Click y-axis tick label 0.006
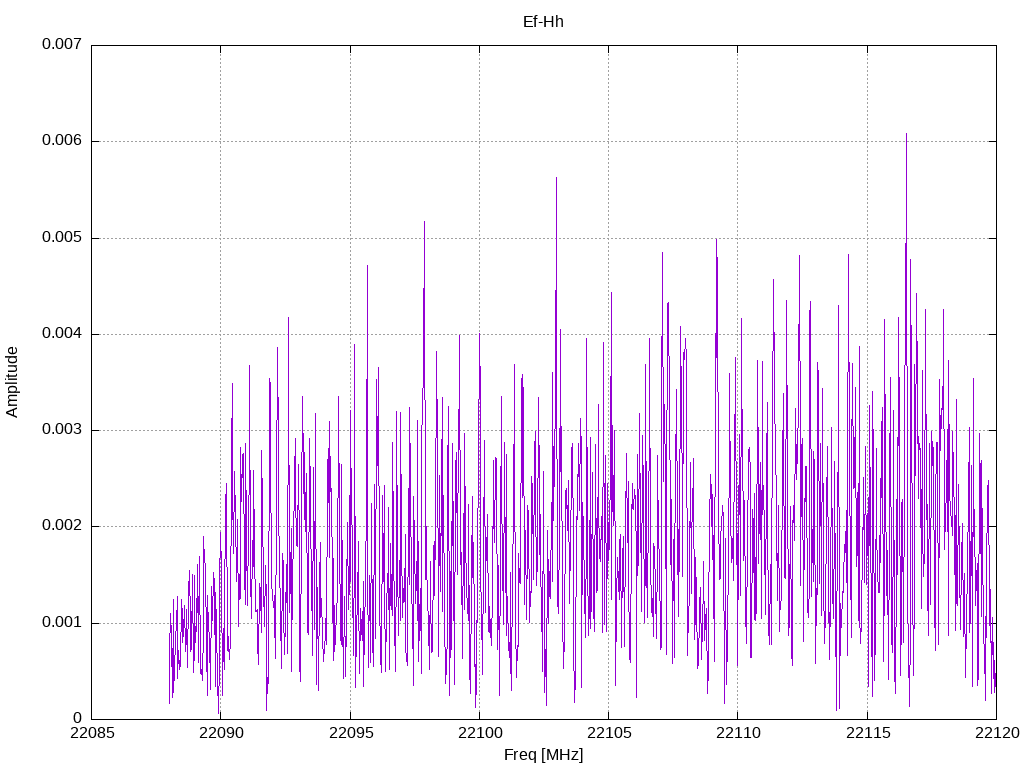 click(x=62, y=140)
